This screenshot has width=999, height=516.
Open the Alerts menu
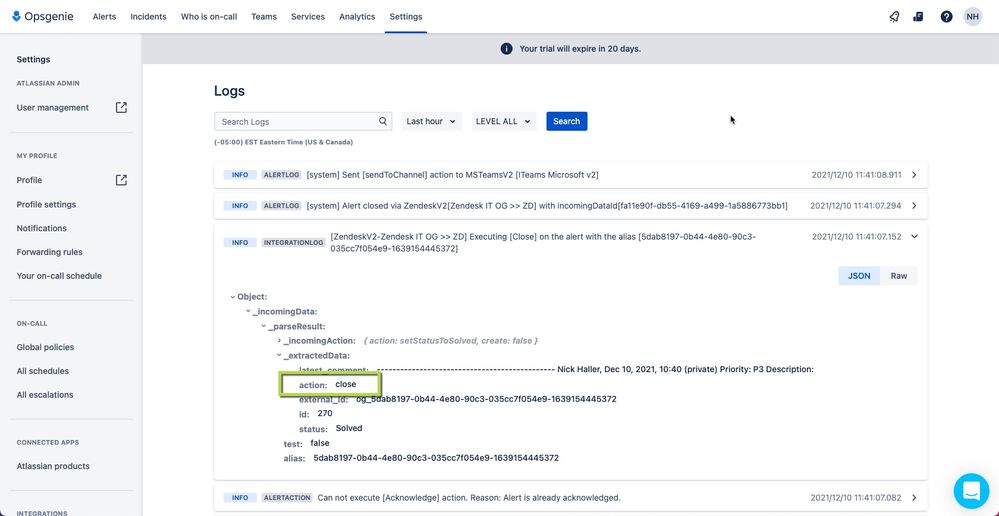click(x=104, y=17)
